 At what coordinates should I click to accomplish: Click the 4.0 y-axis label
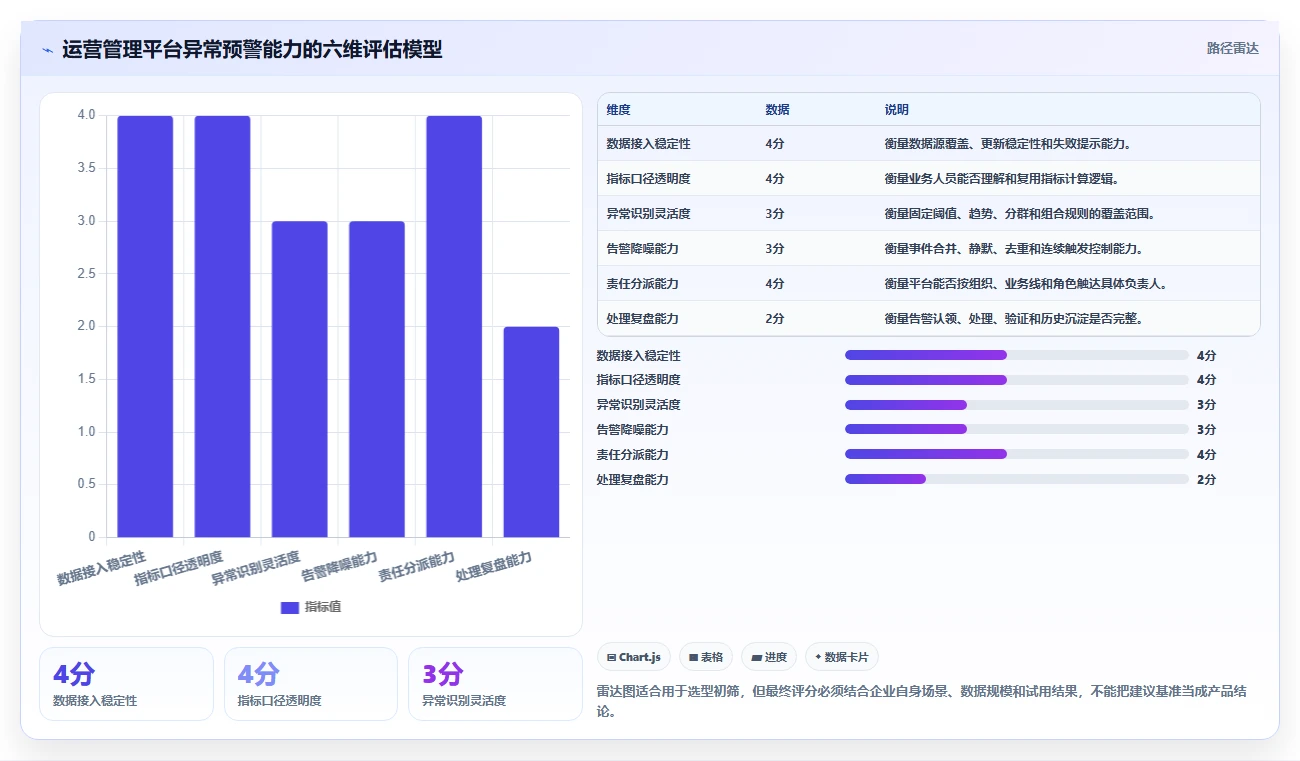pos(87,115)
